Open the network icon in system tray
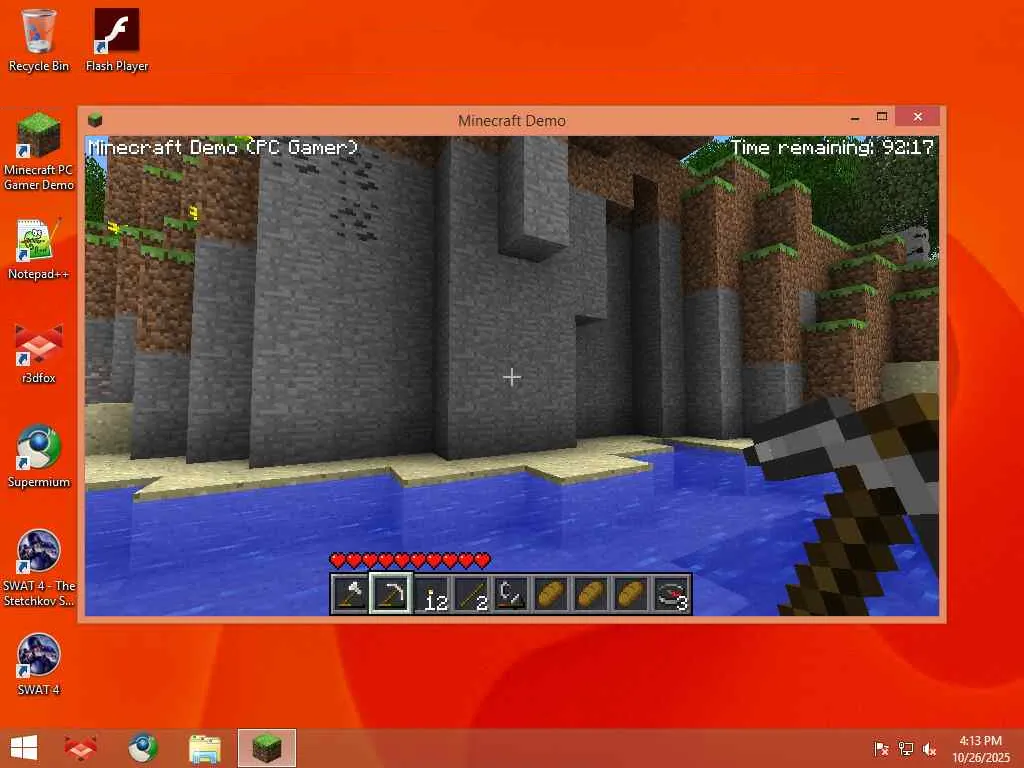This screenshot has width=1024, height=768. (x=906, y=749)
